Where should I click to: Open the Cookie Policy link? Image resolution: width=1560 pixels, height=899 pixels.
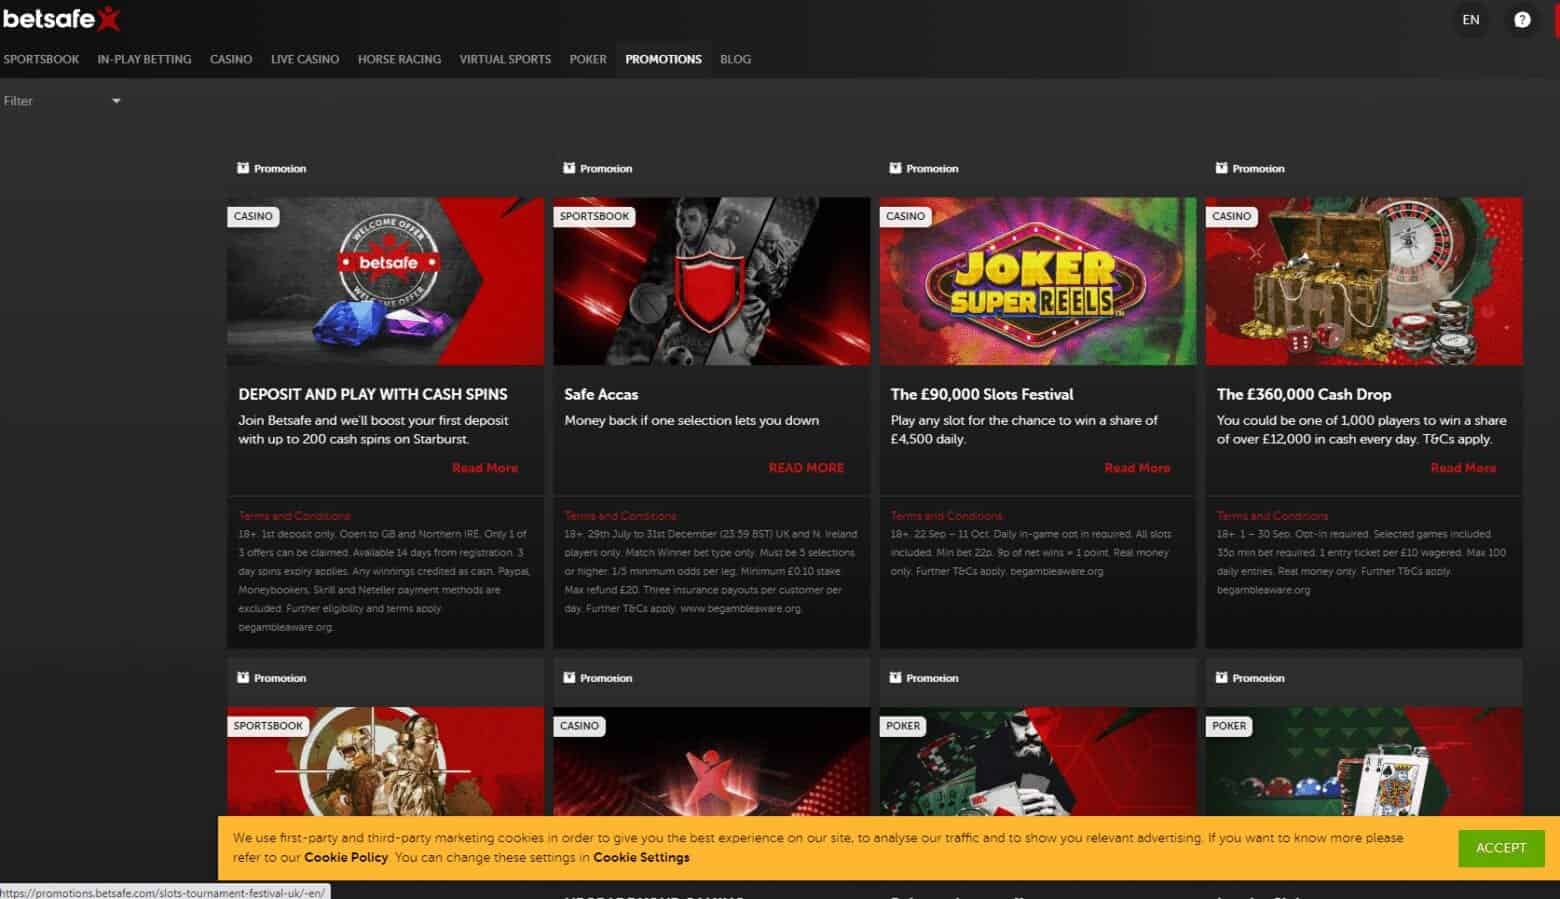coord(346,857)
